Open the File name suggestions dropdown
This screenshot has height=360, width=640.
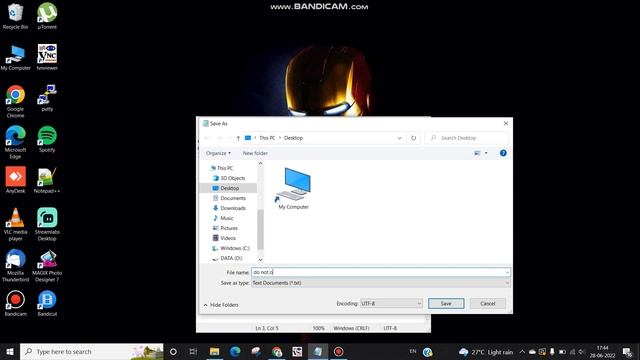(507, 272)
